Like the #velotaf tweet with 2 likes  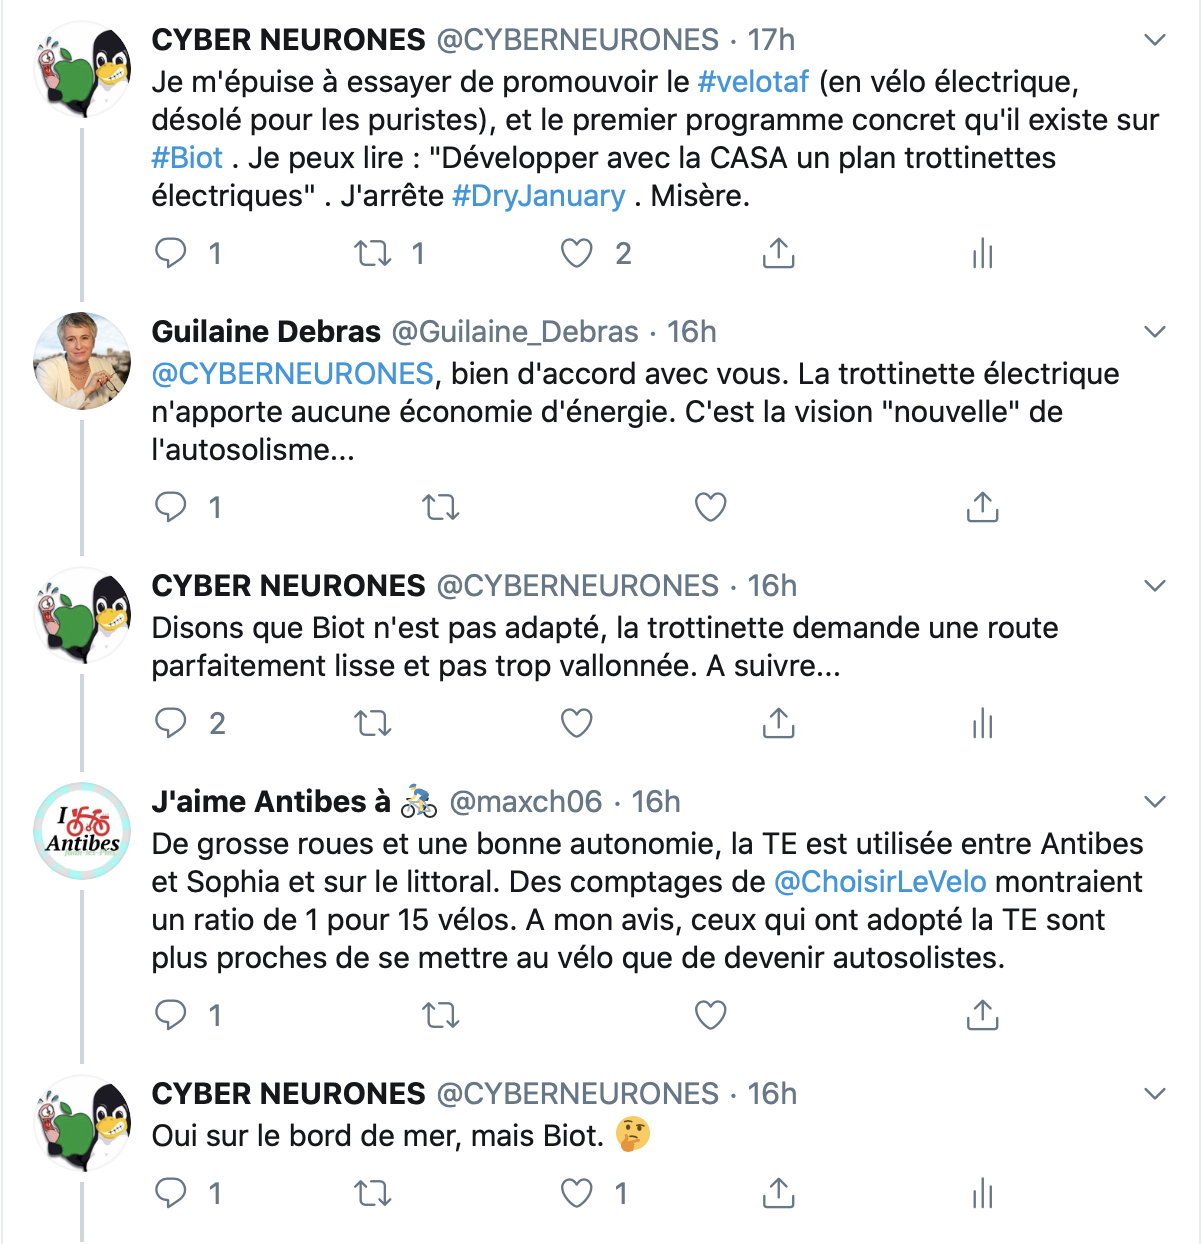[576, 253]
